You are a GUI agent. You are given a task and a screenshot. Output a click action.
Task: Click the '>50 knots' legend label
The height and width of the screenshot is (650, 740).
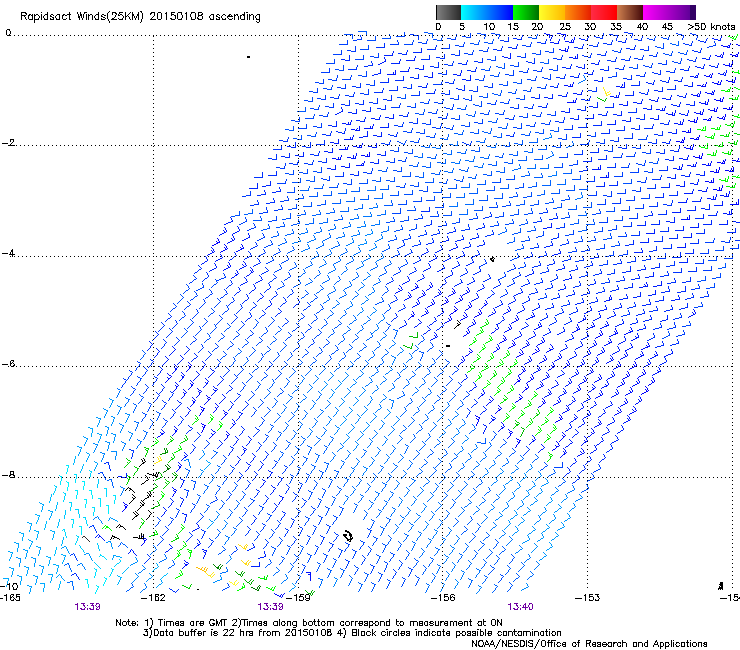pos(711,27)
